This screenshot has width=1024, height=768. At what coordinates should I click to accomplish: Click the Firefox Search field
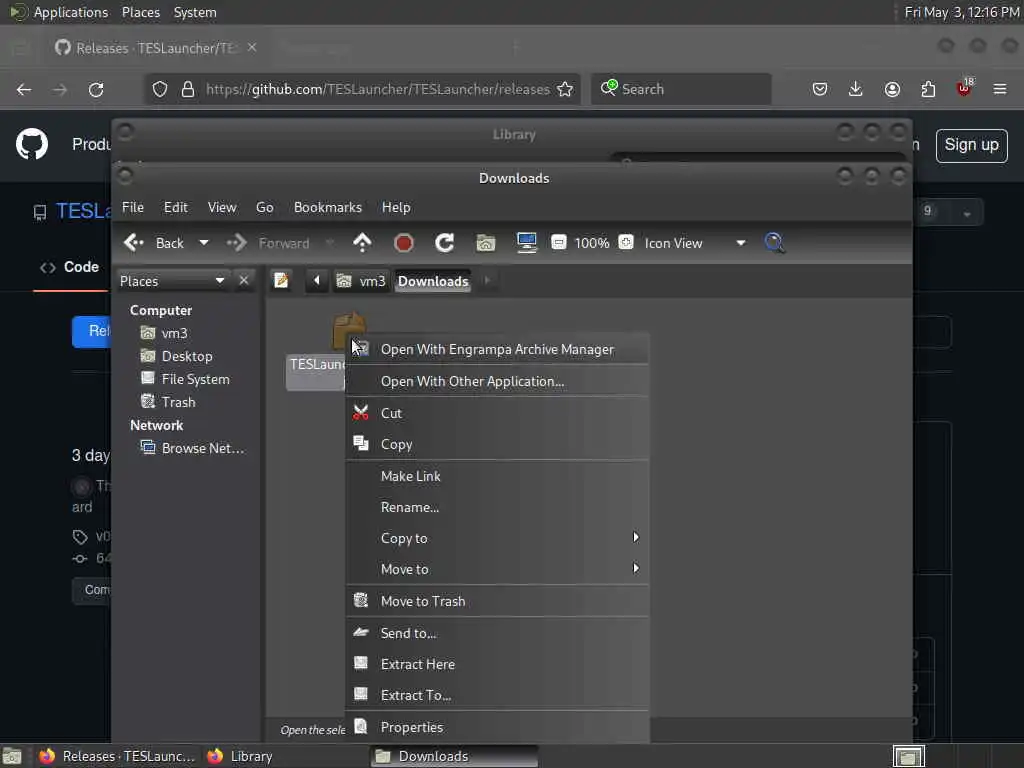[680, 89]
